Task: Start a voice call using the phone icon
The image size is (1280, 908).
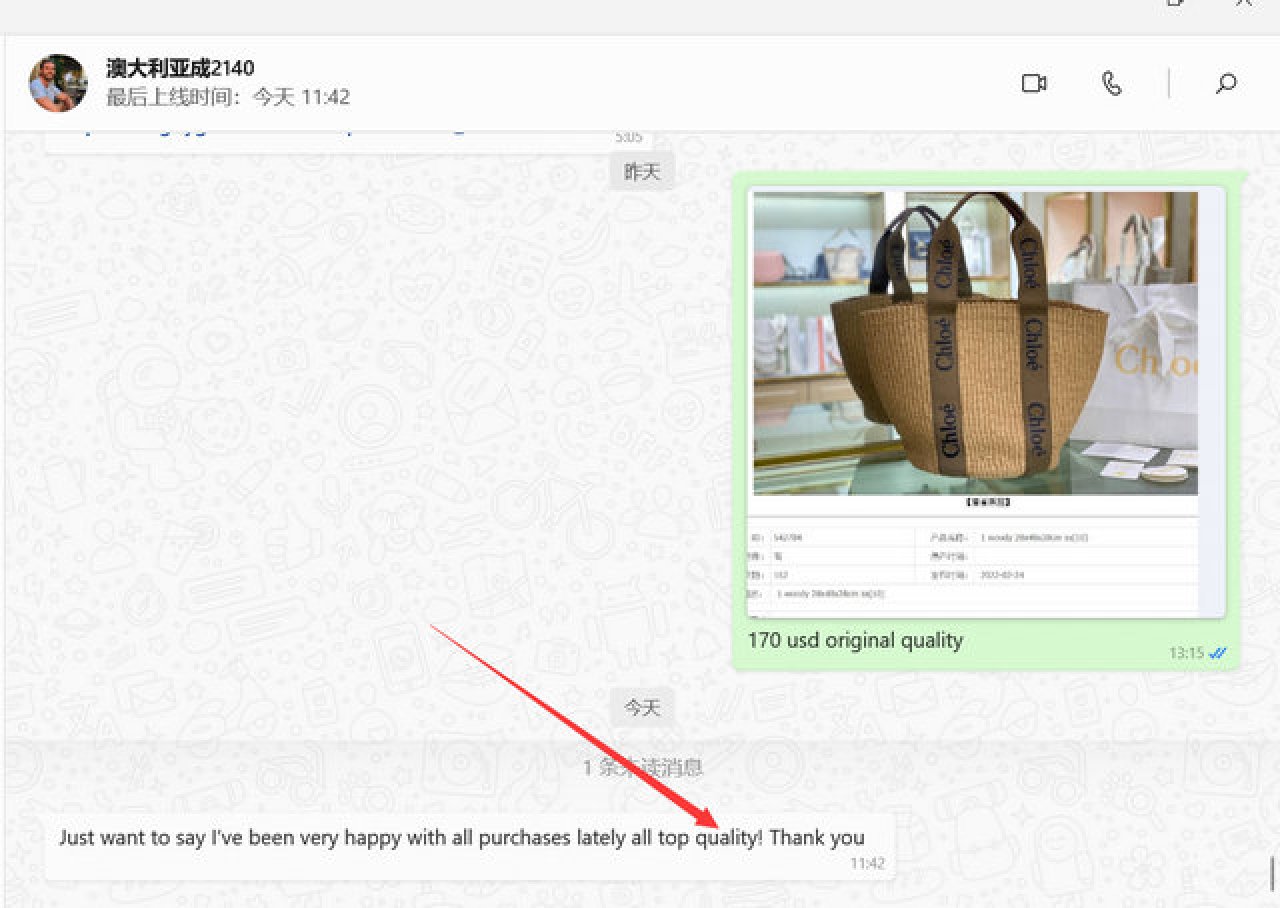Action: click(x=1111, y=84)
